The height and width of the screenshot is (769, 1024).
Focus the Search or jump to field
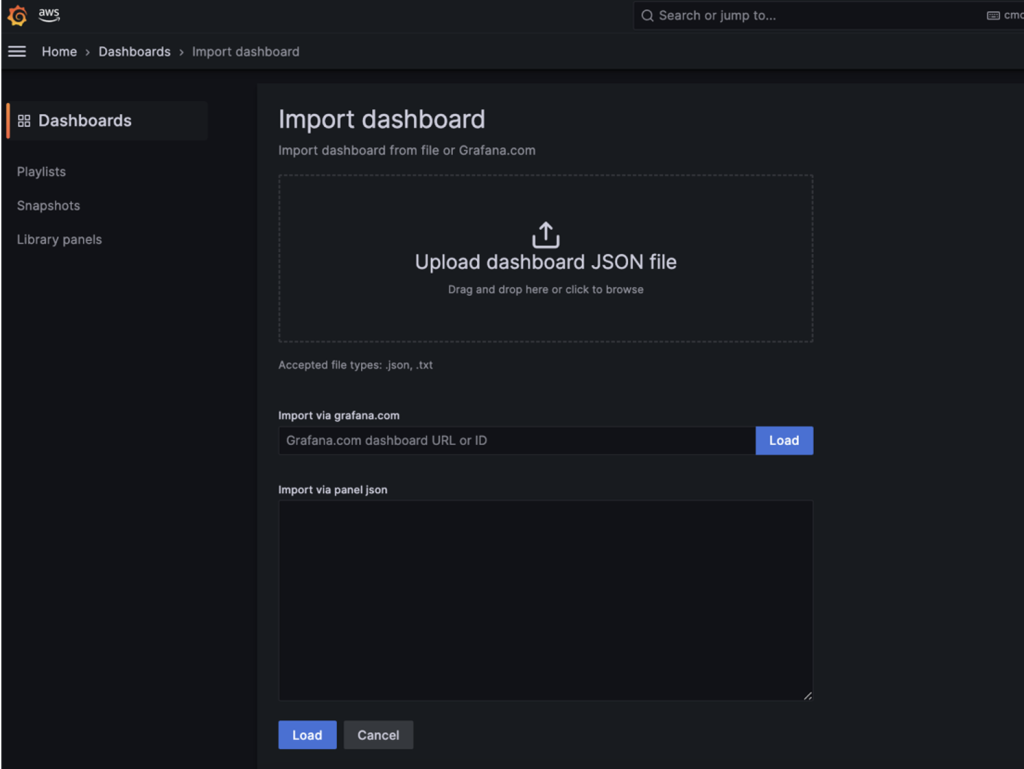[828, 16]
